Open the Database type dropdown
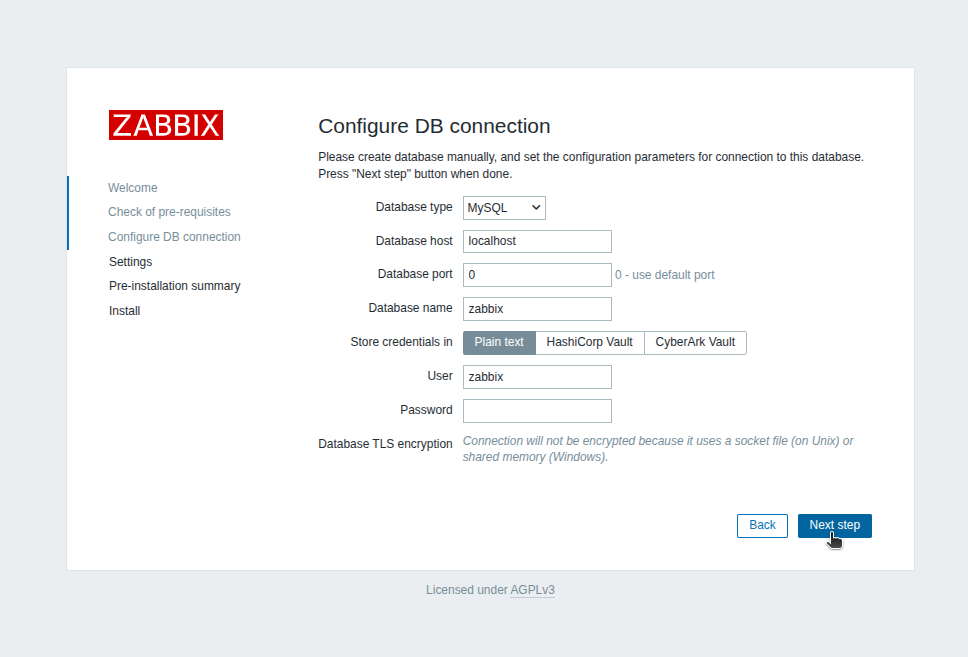Image resolution: width=968 pixels, height=657 pixels. [504, 208]
